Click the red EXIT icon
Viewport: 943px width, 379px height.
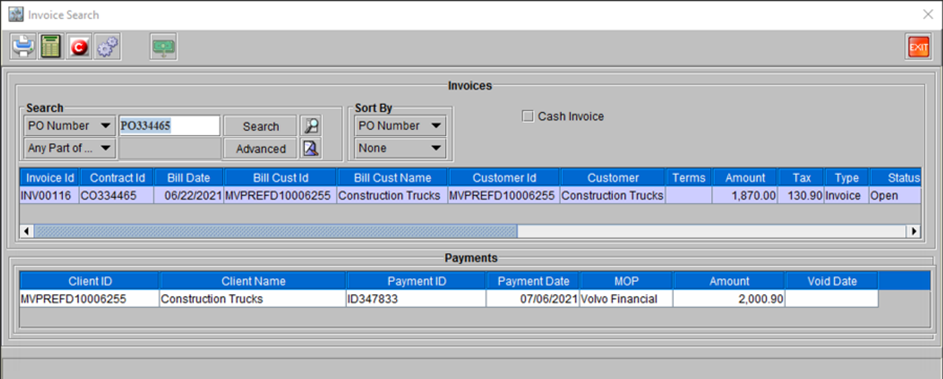[918, 47]
